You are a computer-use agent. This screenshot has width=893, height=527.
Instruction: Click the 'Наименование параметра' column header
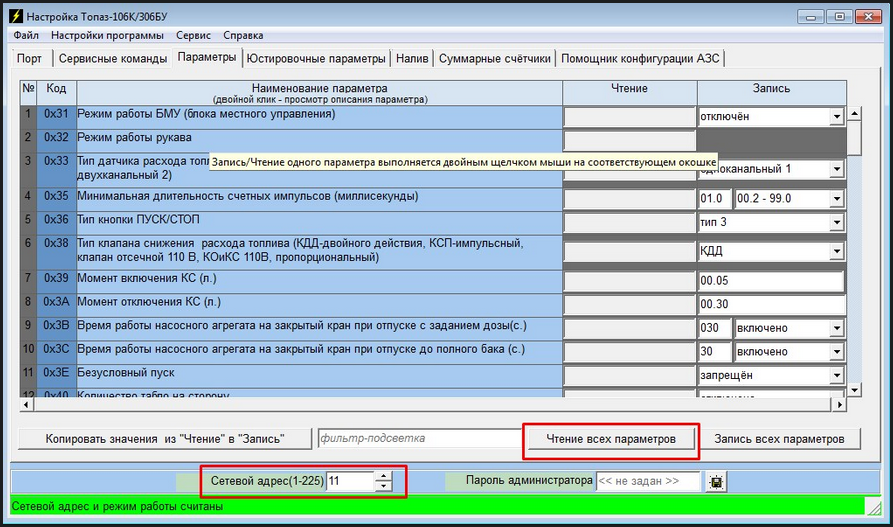tap(319, 93)
